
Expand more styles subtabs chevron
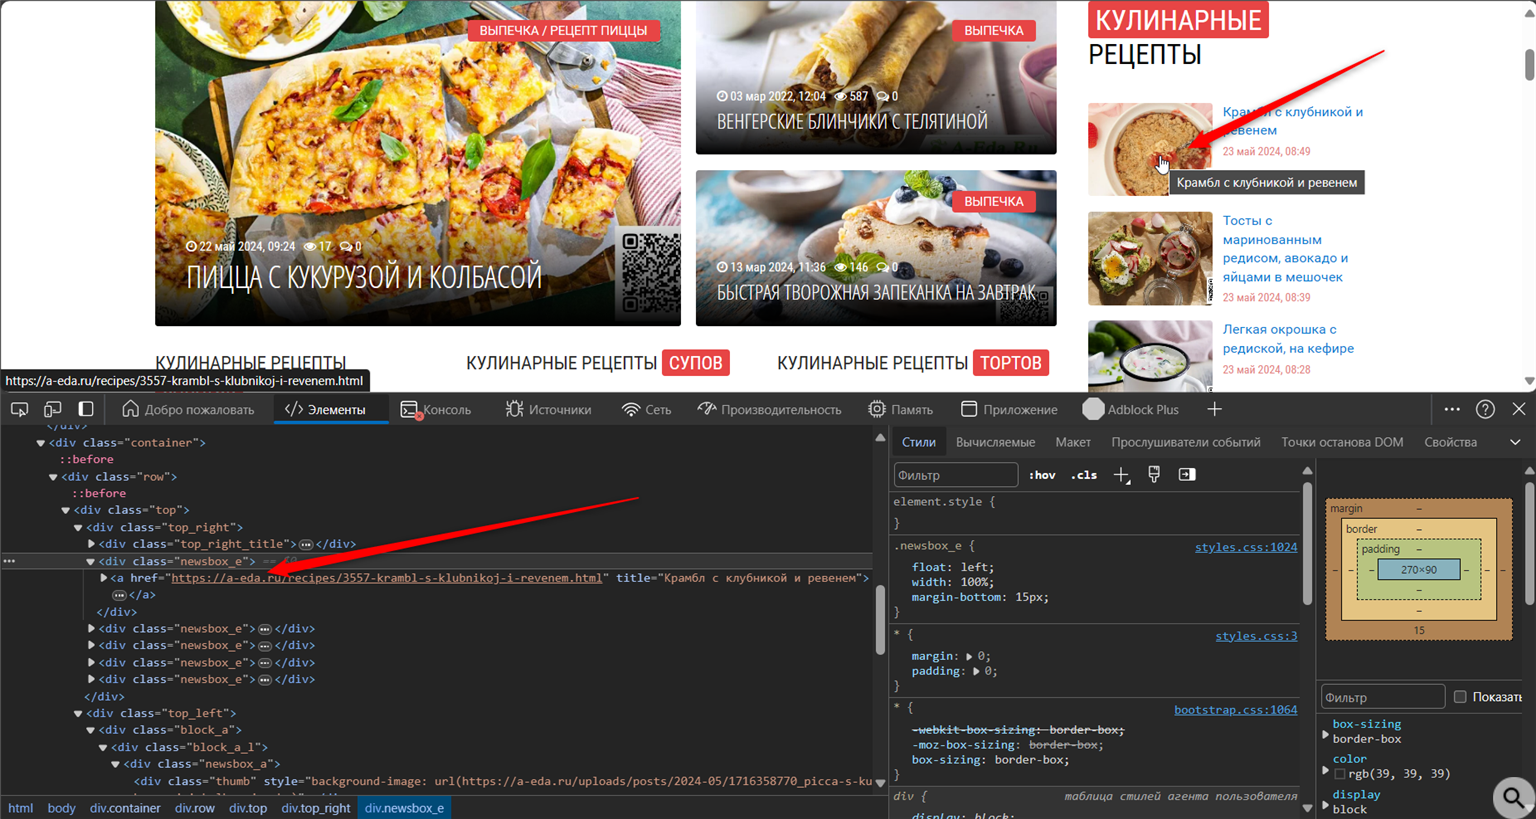point(1515,442)
